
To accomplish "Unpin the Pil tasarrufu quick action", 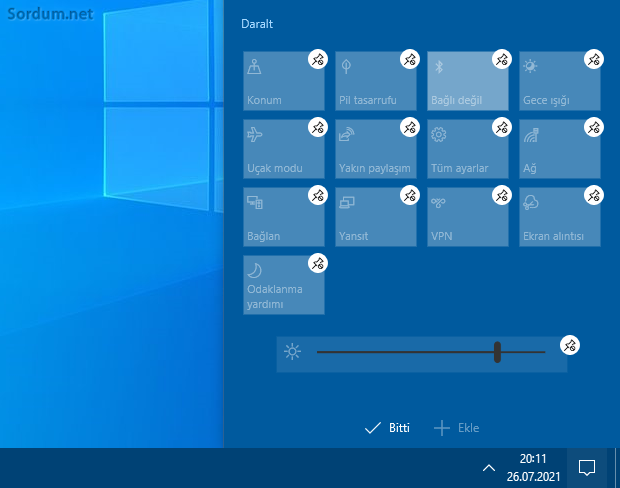I will click(x=410, y=59).
